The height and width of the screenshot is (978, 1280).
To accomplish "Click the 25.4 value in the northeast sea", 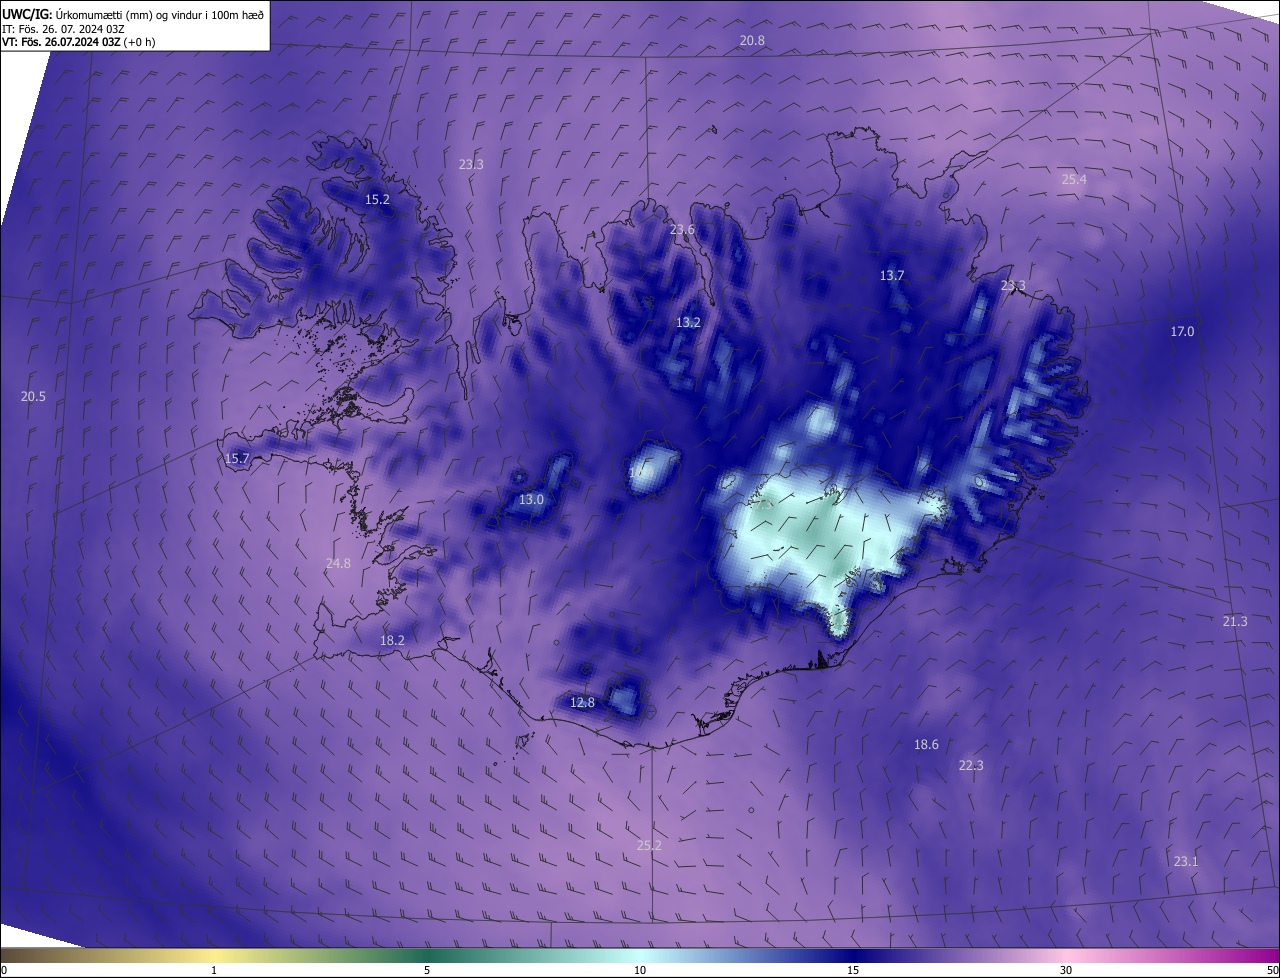I will pos(1074,180).
